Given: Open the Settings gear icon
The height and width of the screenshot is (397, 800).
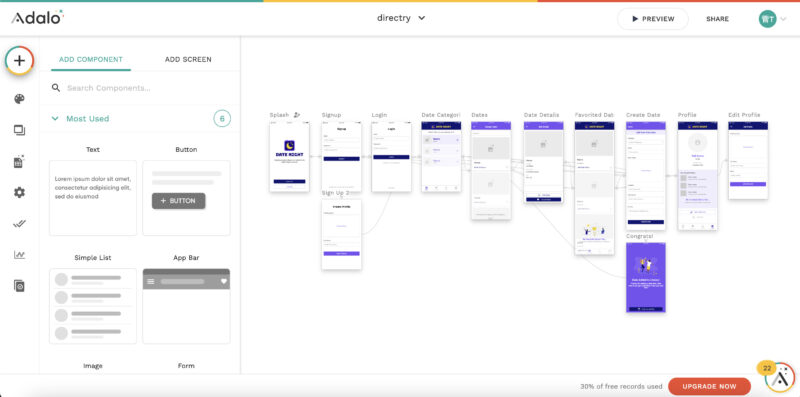Looking at the screenshot, I should tap(19, 192).
